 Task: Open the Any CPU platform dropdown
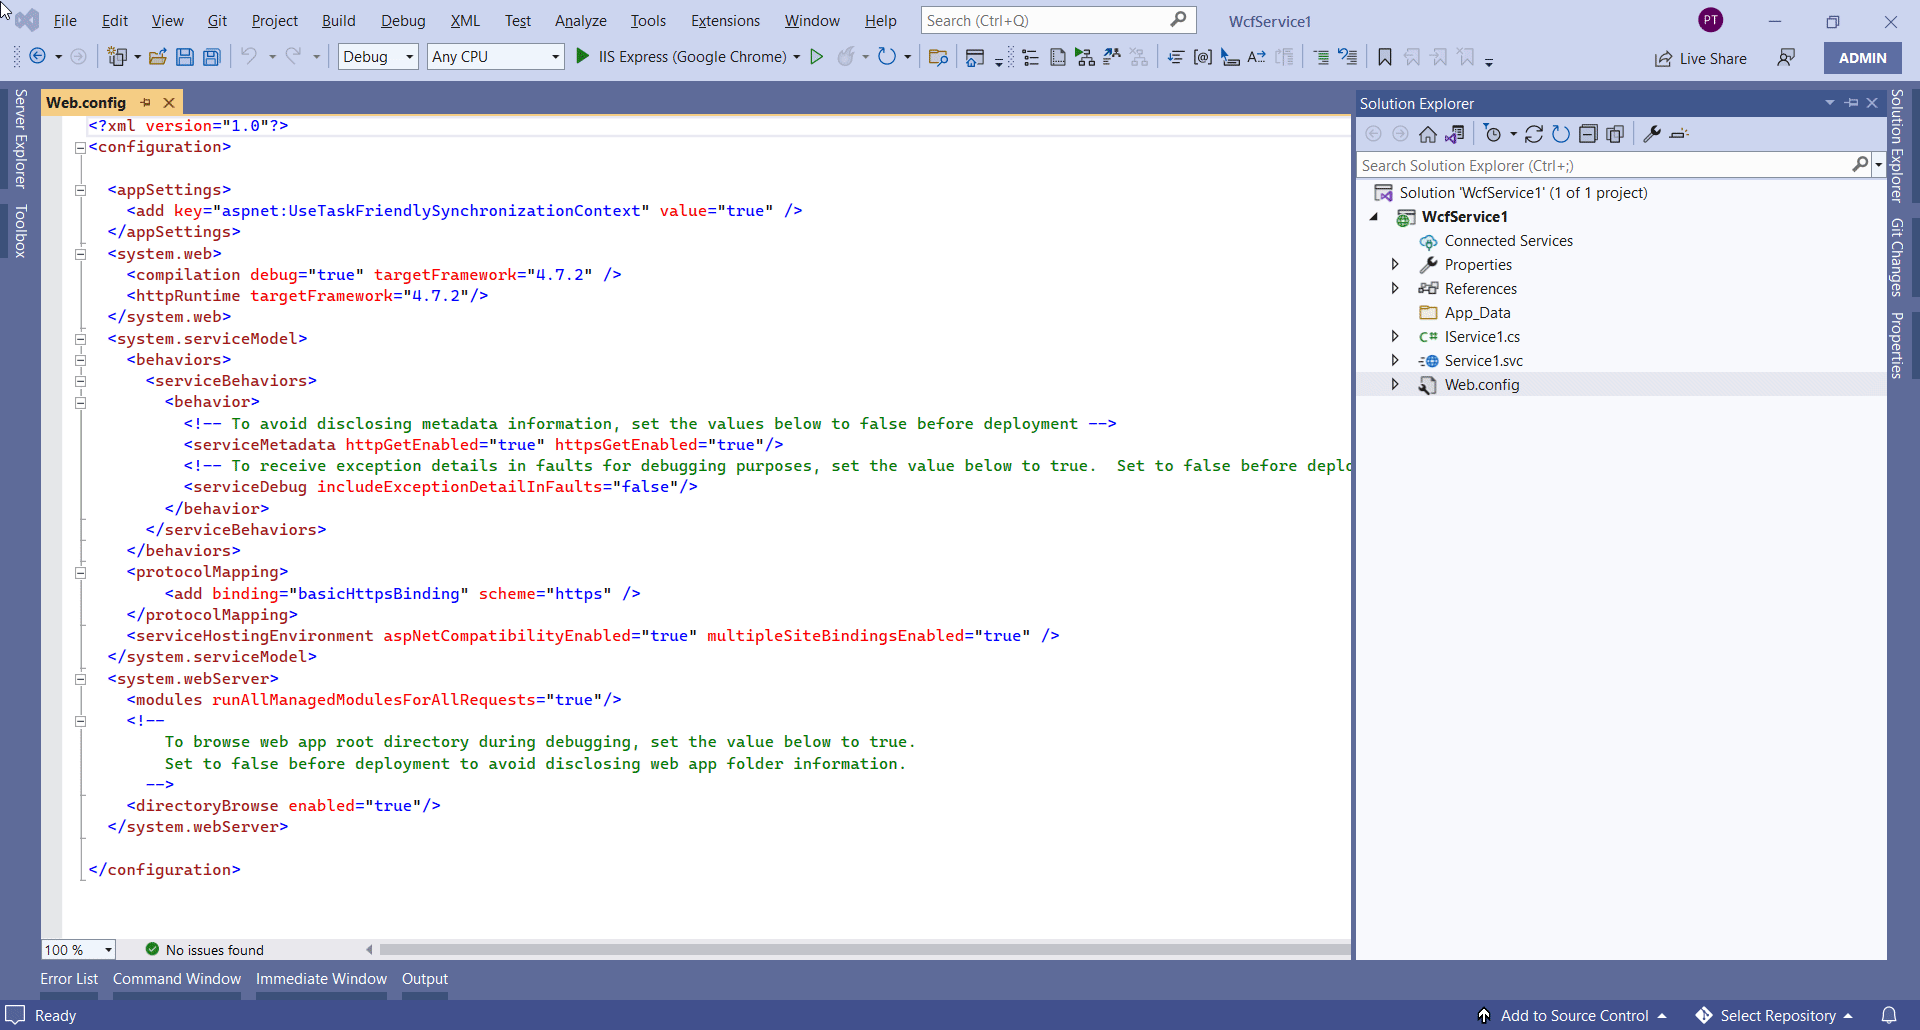tap(496, 57)
